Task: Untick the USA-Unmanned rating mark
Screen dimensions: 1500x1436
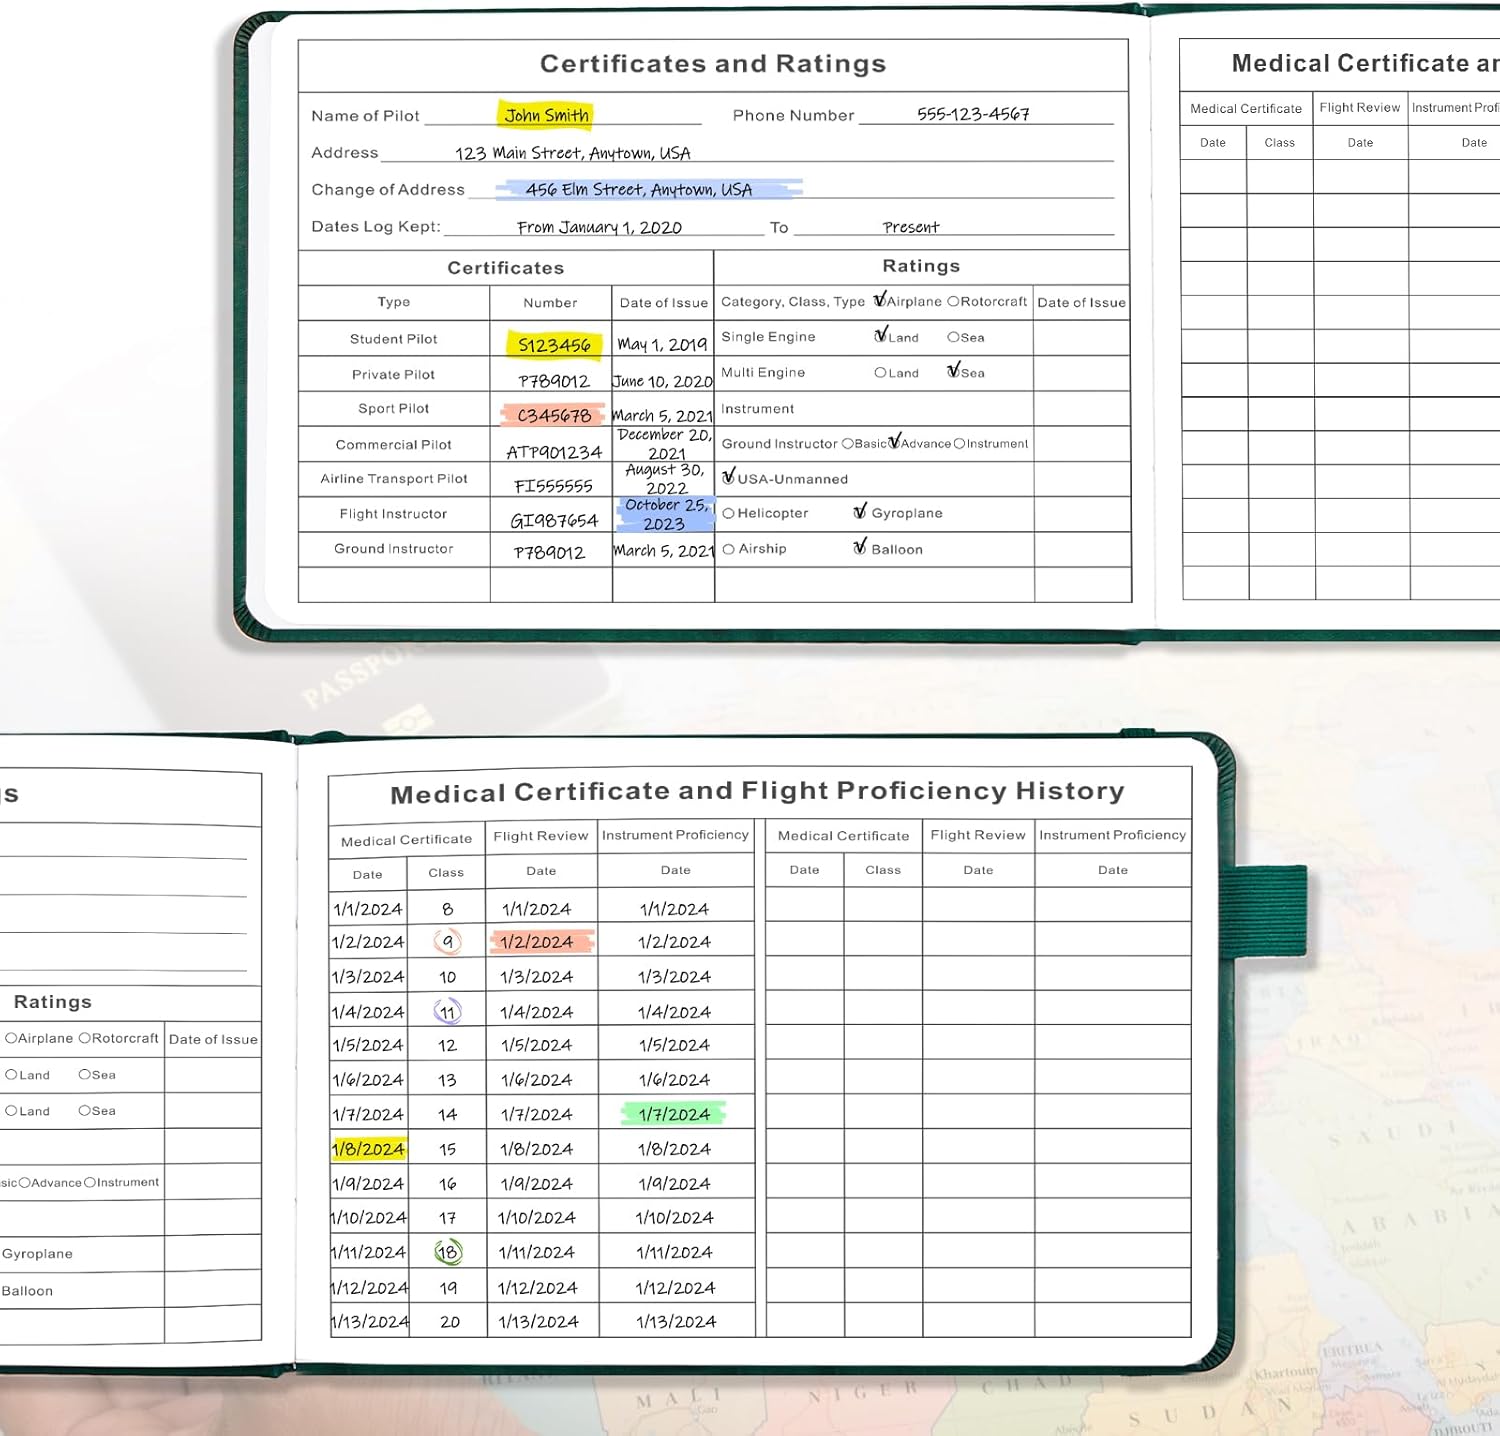Action: click(728, 477)
